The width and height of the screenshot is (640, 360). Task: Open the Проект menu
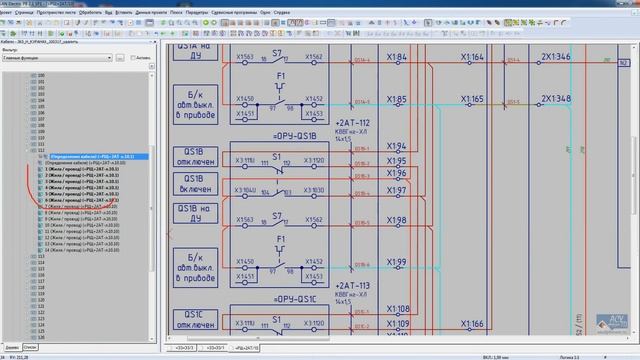[5, 13]
